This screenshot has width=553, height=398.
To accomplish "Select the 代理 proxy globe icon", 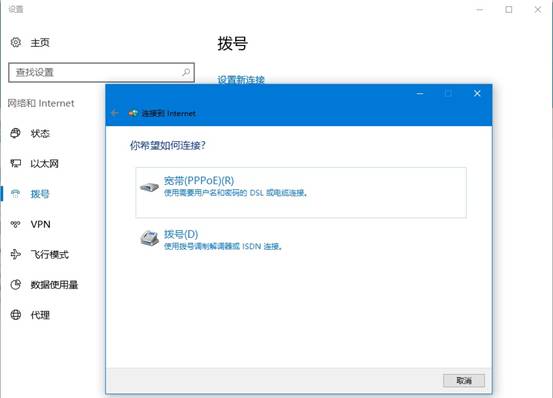I will click(16, 314).
